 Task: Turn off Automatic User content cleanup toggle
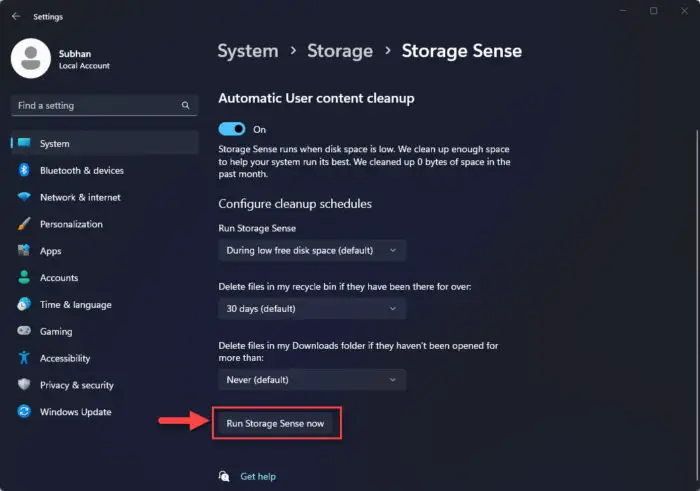pyautogui.click(x=232, y=129)
